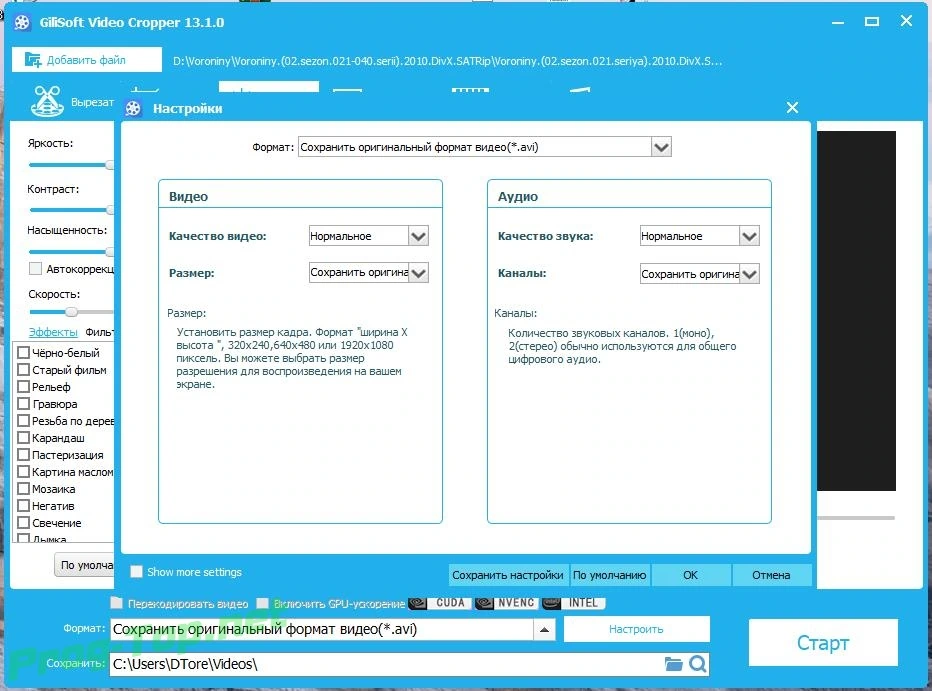The image size is (932, 691).
Task: Check the Карандаш effect
Action: 24,438
